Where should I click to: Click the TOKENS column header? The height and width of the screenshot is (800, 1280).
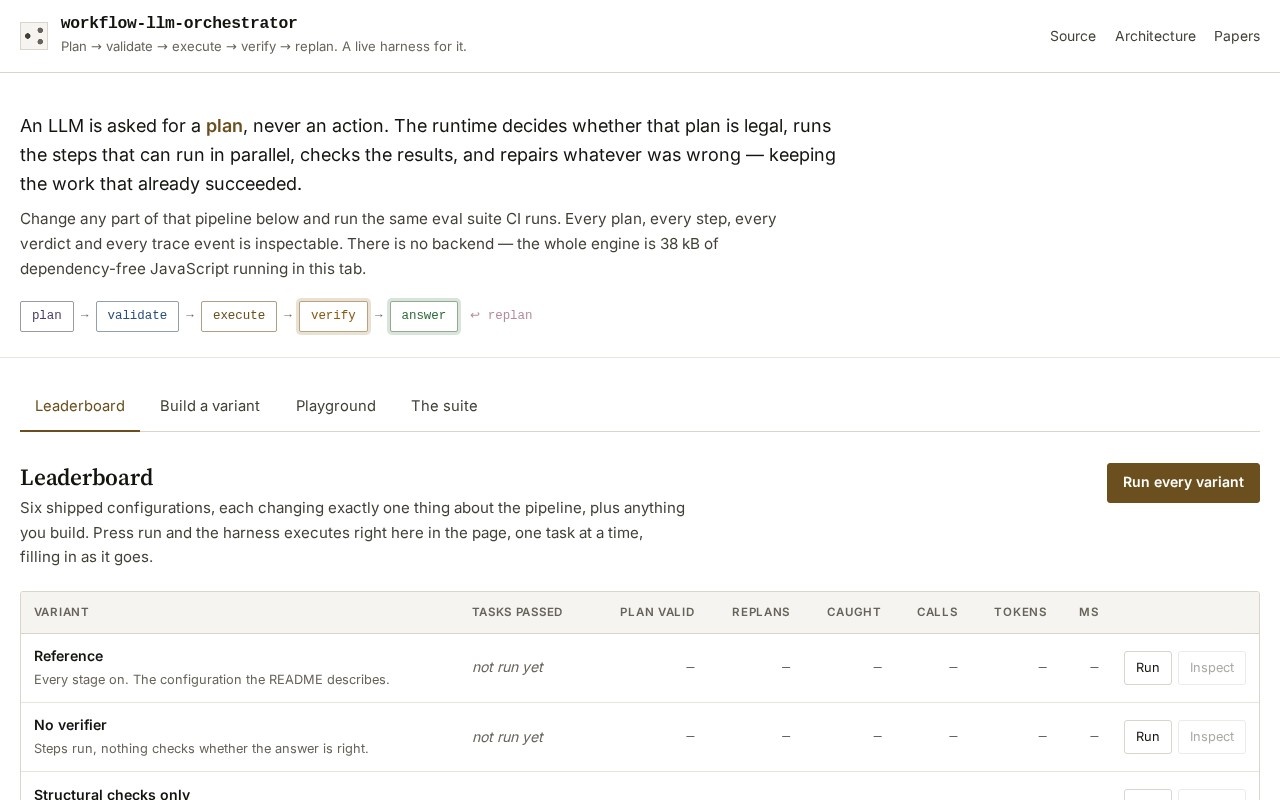point(1020,612)
